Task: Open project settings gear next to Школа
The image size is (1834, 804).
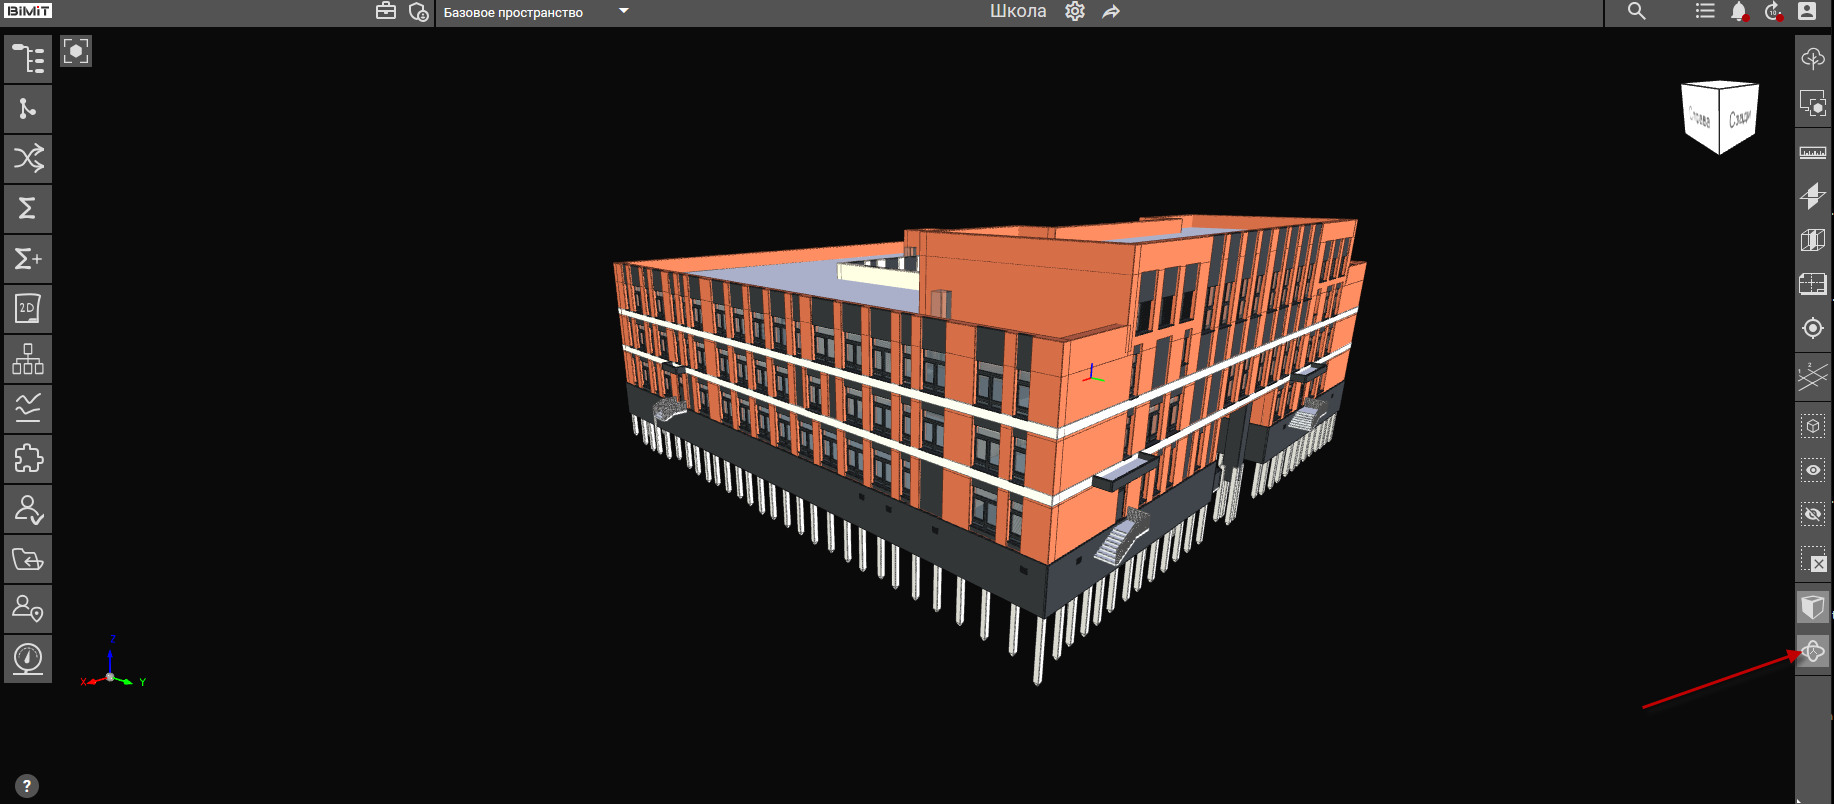Action: [x=1075, y=12]
